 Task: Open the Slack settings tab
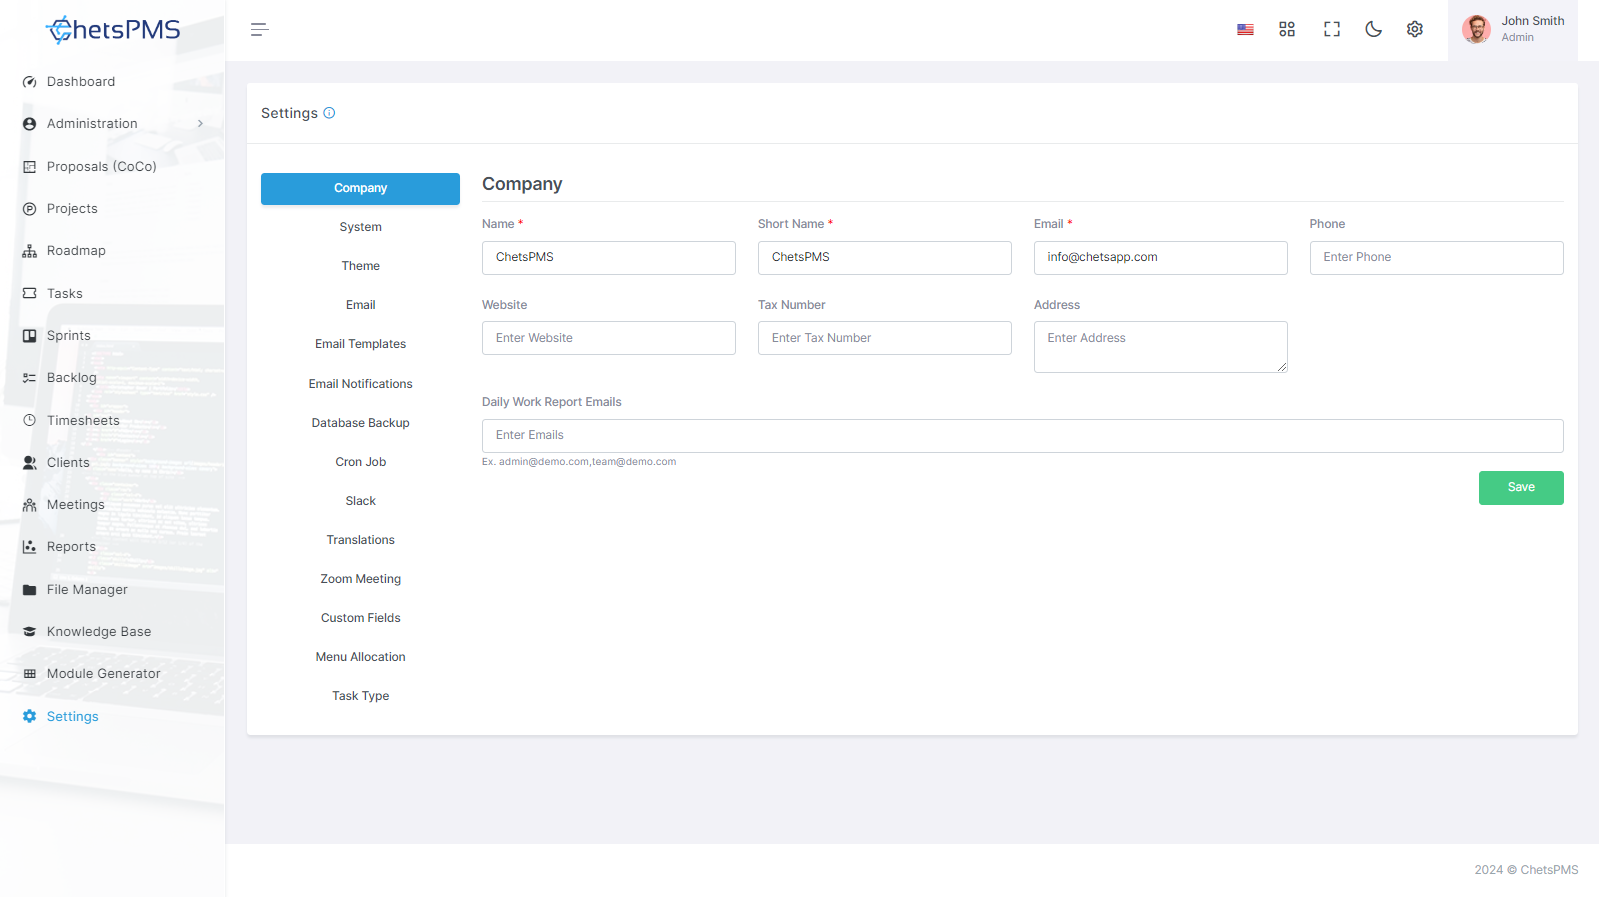point(360,502)
